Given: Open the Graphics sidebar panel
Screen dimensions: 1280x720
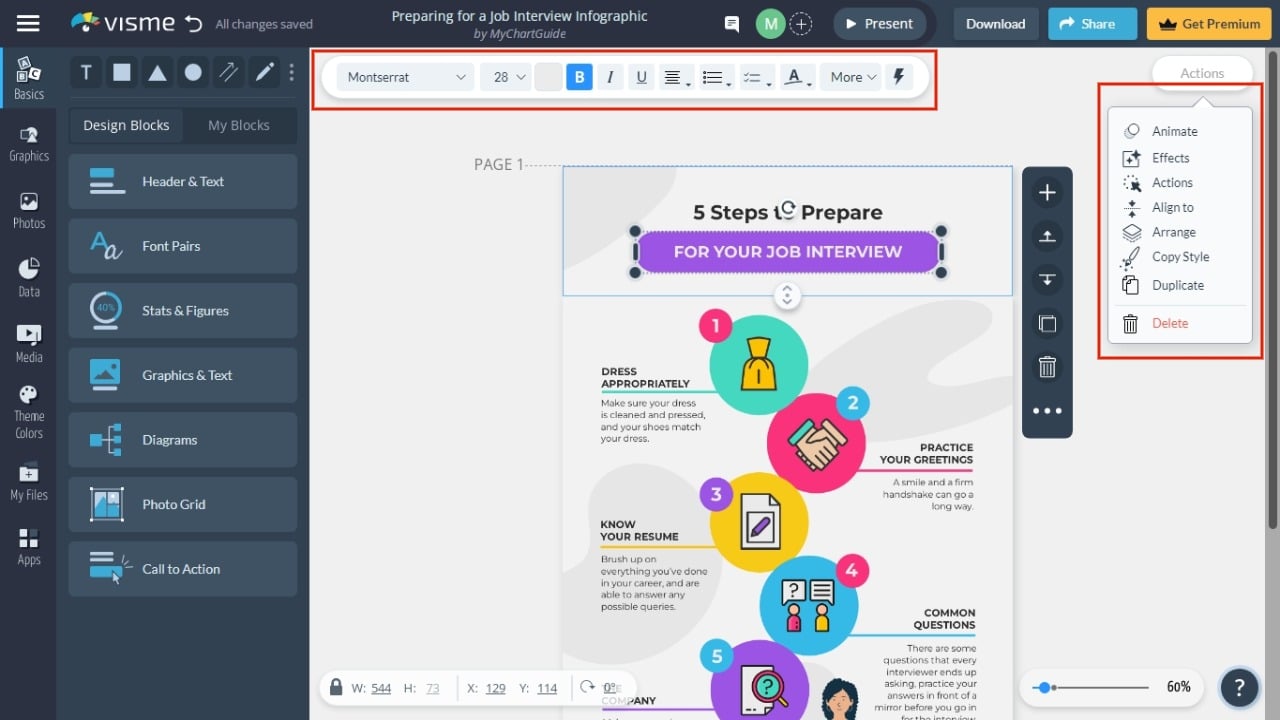Looking at the screenshot, I should [28, 144].
